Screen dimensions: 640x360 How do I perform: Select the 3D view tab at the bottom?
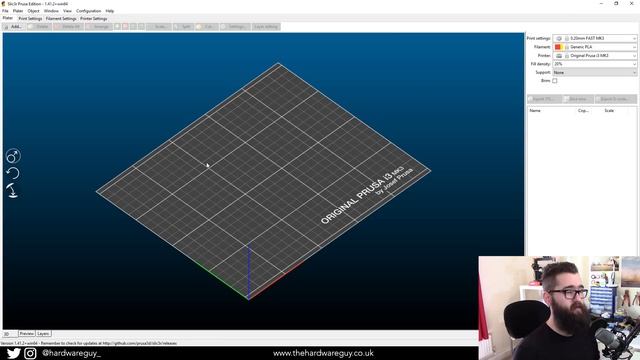10,334
